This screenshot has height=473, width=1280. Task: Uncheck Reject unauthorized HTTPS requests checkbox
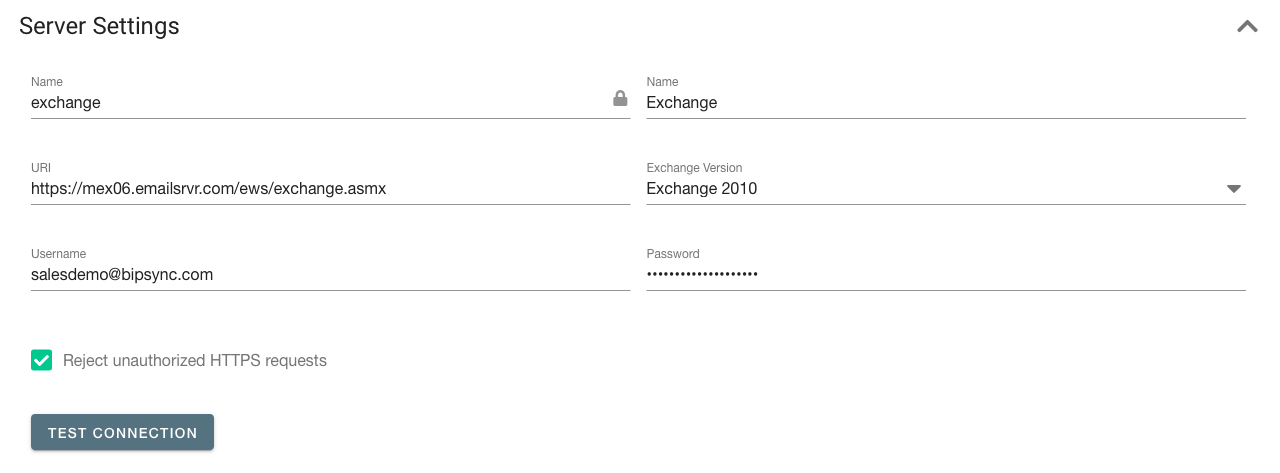point(41,360)
